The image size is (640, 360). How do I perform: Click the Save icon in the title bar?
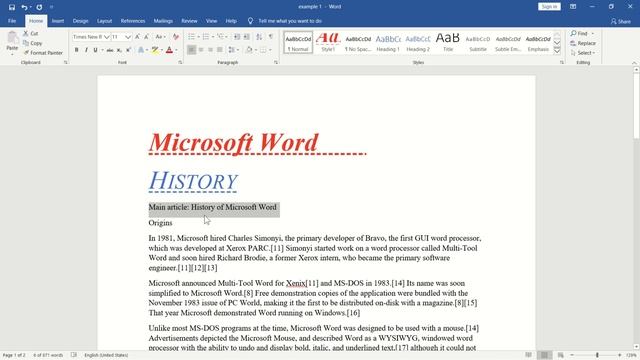point(12,7)
